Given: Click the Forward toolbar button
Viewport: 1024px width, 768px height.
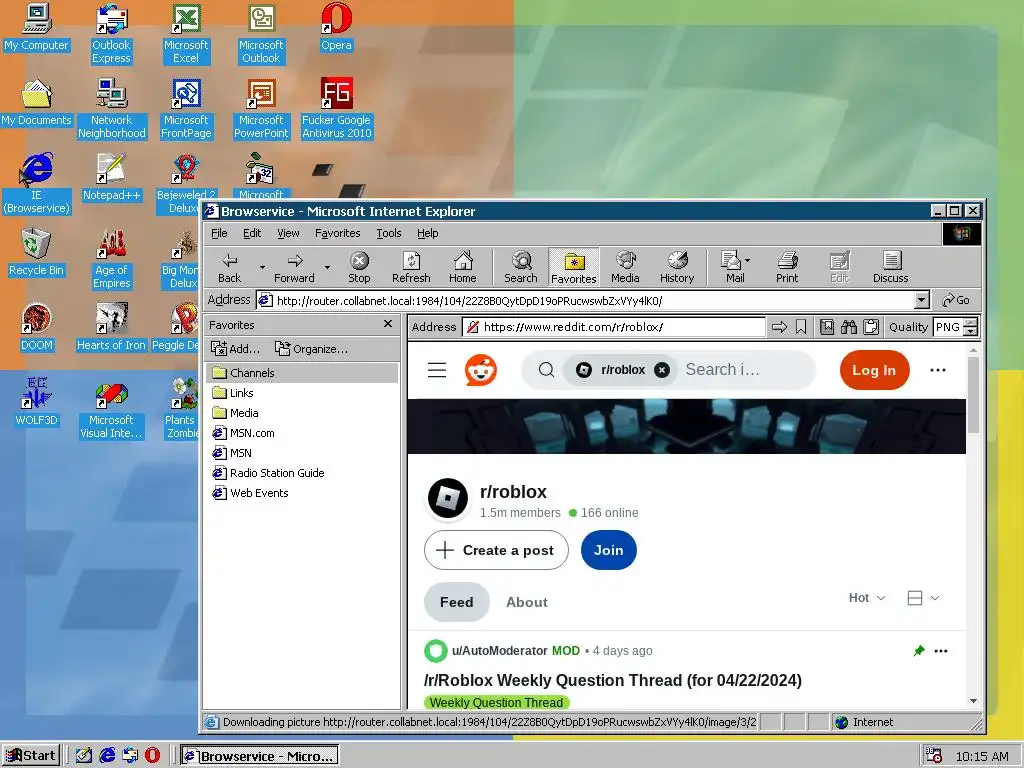Looking at the screenshot, I should click(x=294, y=267).
